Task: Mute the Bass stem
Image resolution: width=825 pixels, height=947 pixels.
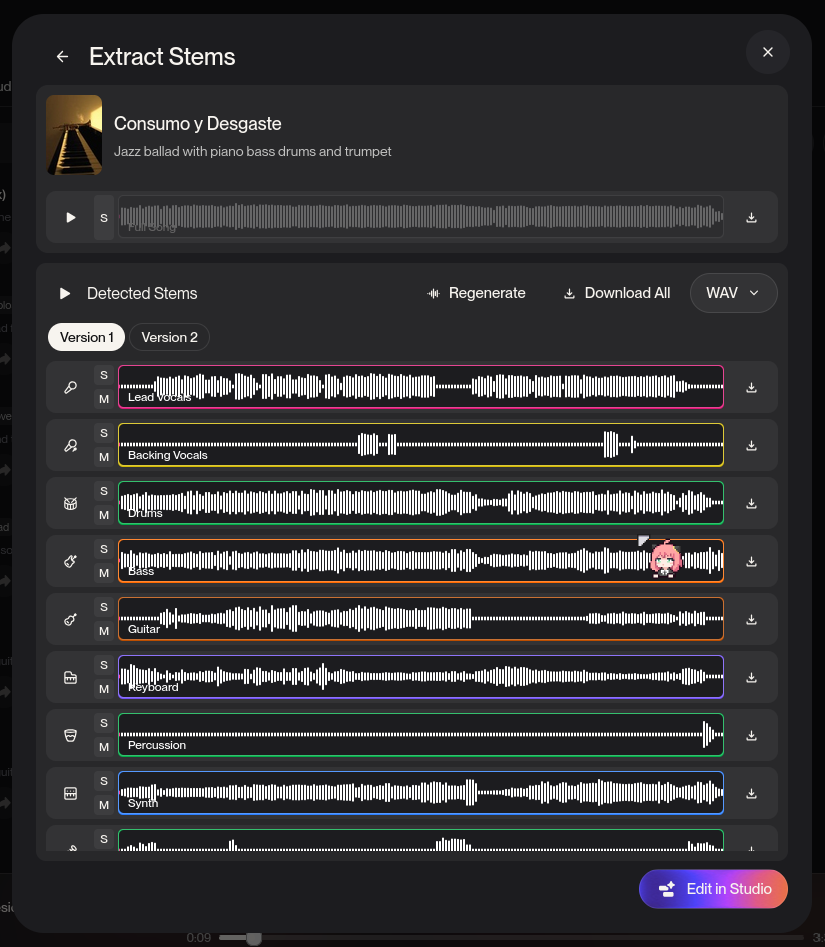Action: [x=103, y=573]
